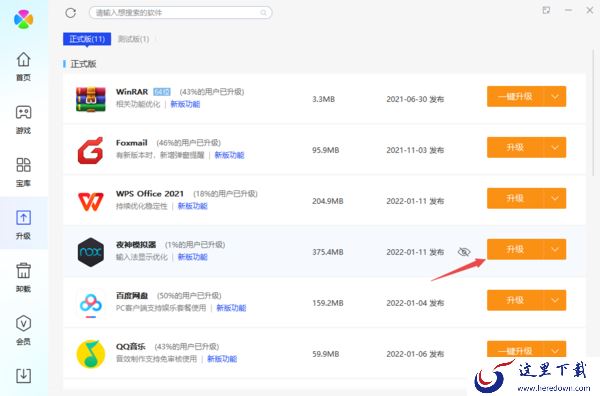Click 一键升级 button for QQ音乐
600x396 pixels.
tap(515, 350)
